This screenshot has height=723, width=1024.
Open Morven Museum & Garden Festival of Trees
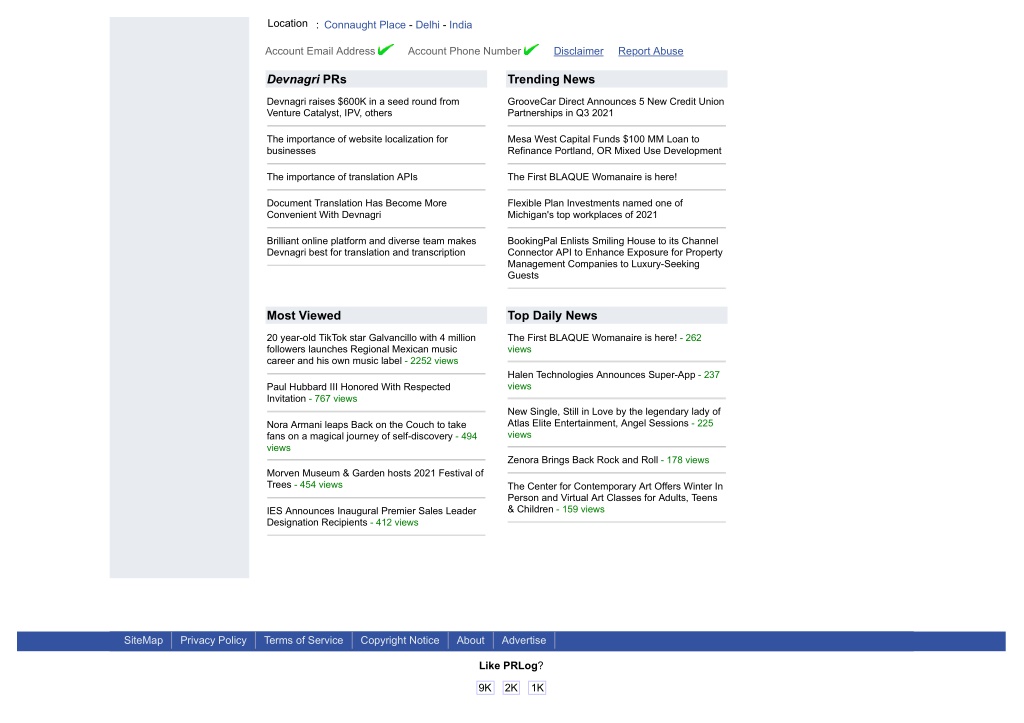pyautogui.click(x=375, y=479)
